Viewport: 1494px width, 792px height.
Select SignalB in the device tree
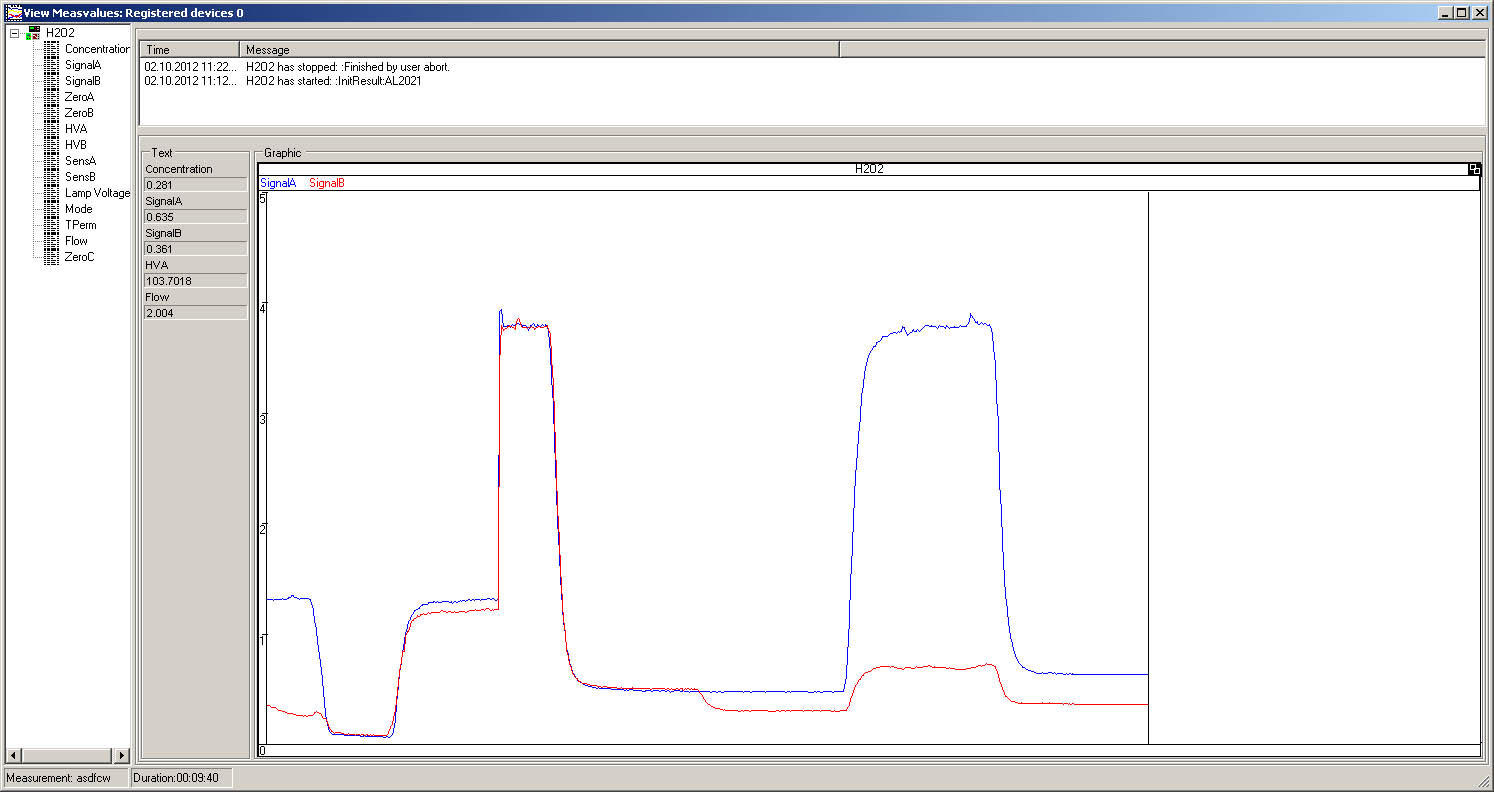[x=82, y=81]
